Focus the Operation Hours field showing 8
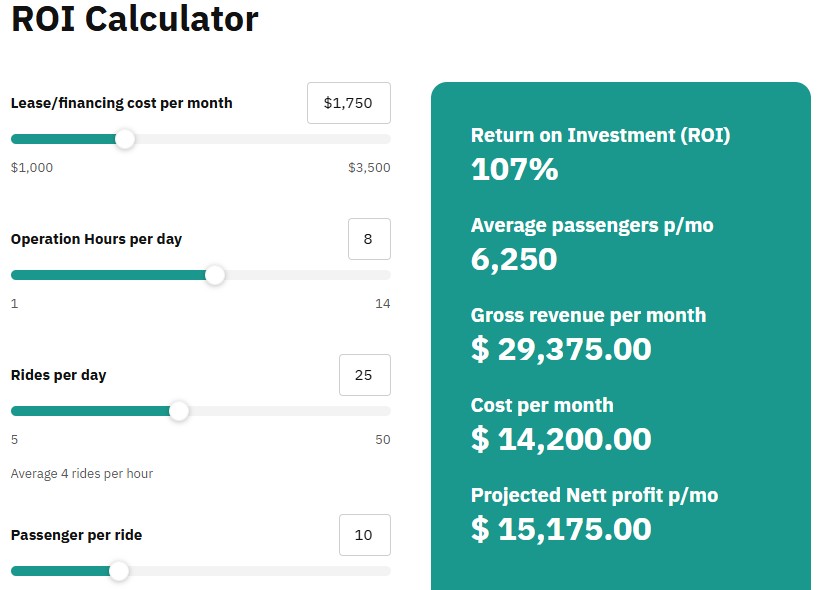Screen dimensions: 824x590 pyautogui.click(x=368, y=239)
